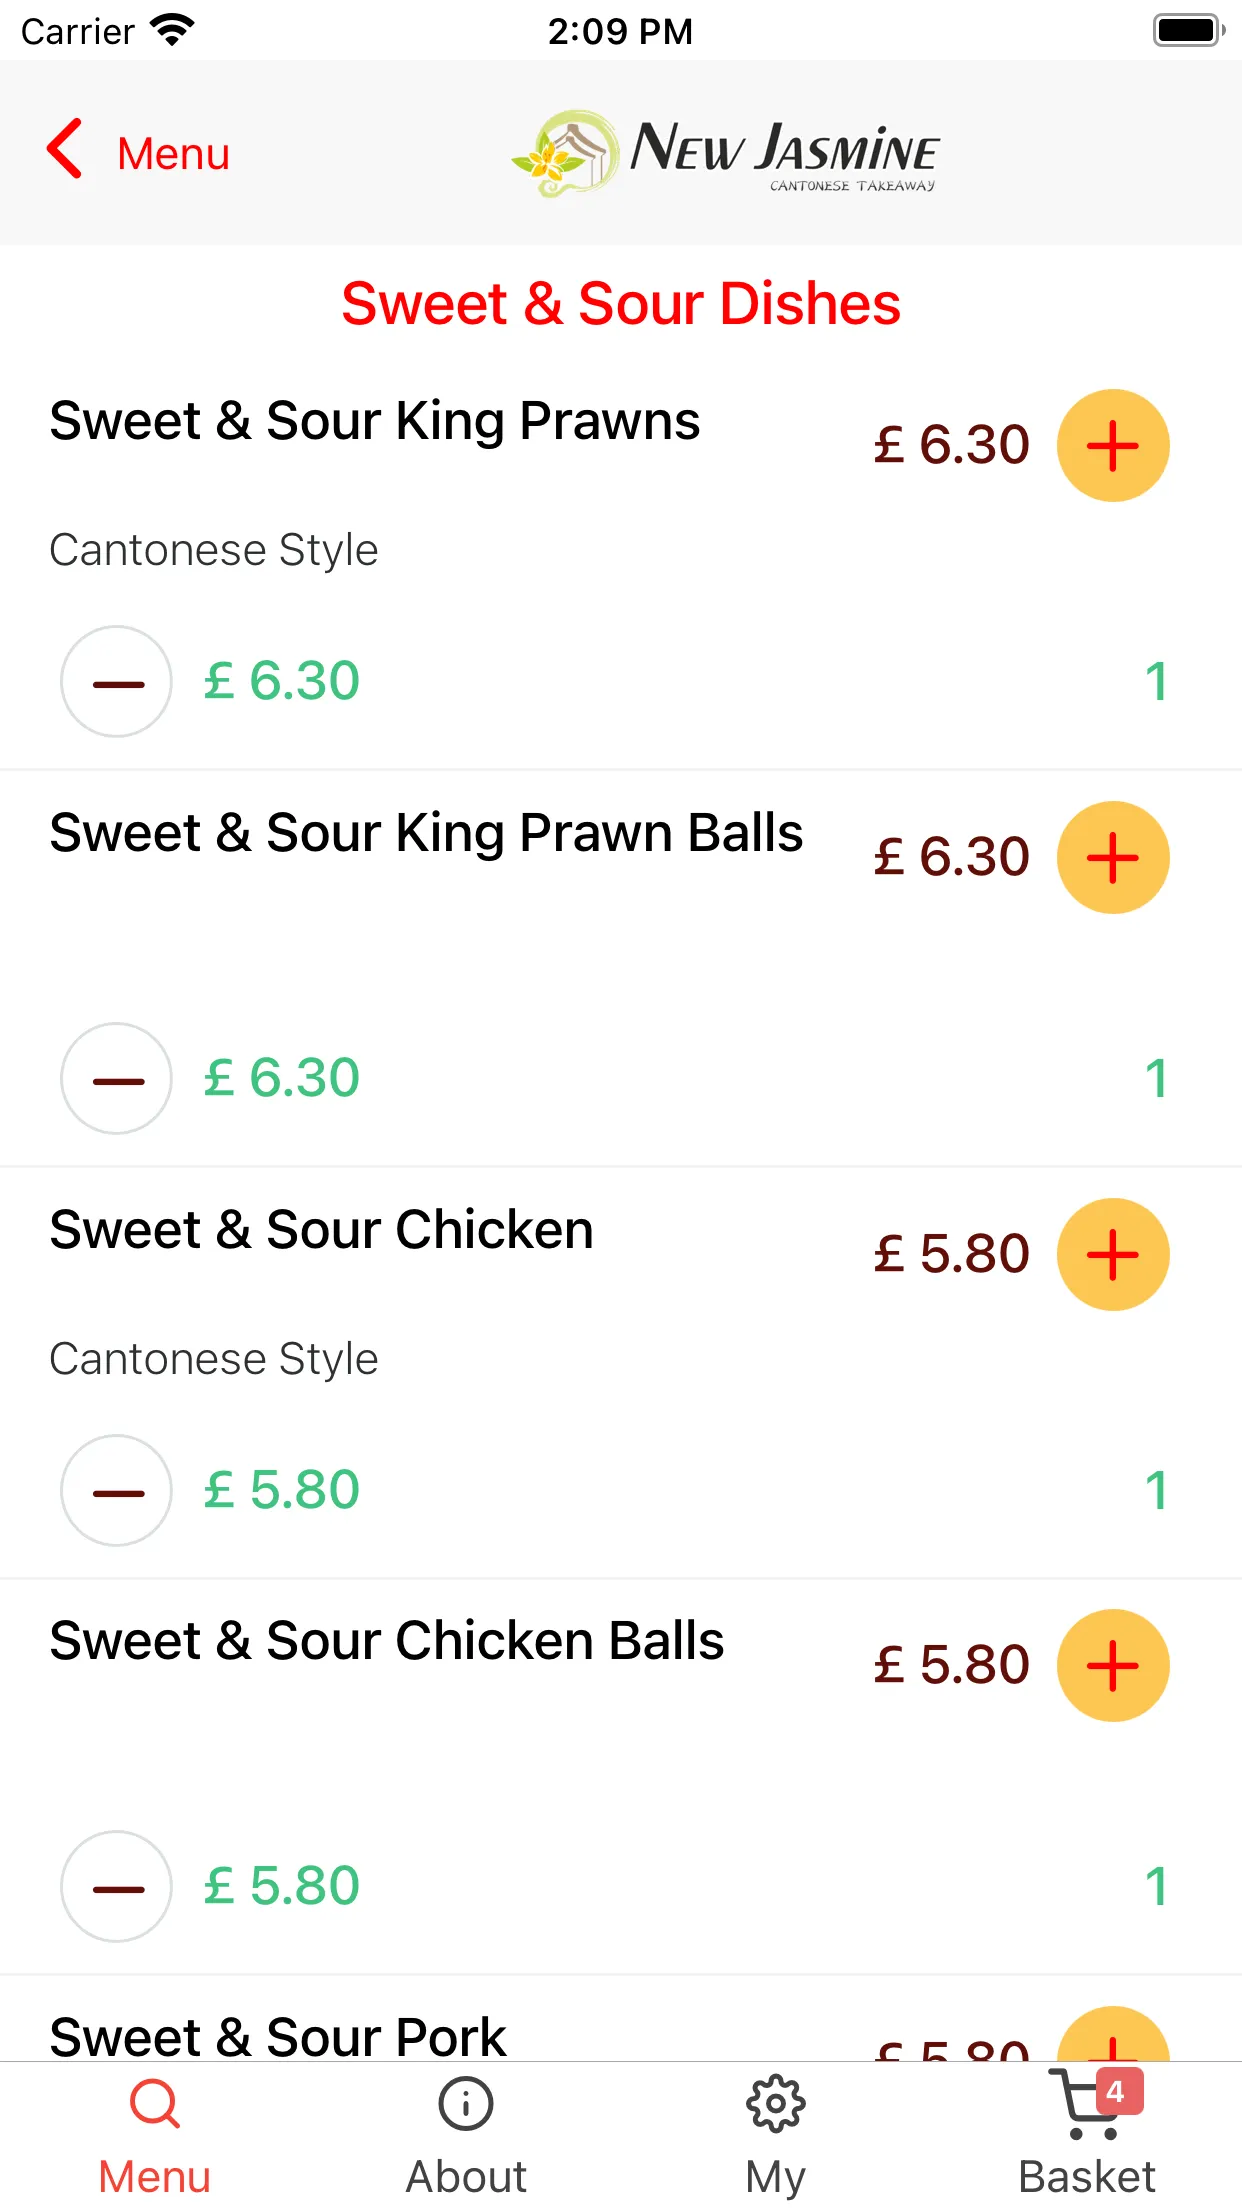Remove one Sweet & Sour Chicken
The image size is (1242, 2208).
coord(117,1491)
